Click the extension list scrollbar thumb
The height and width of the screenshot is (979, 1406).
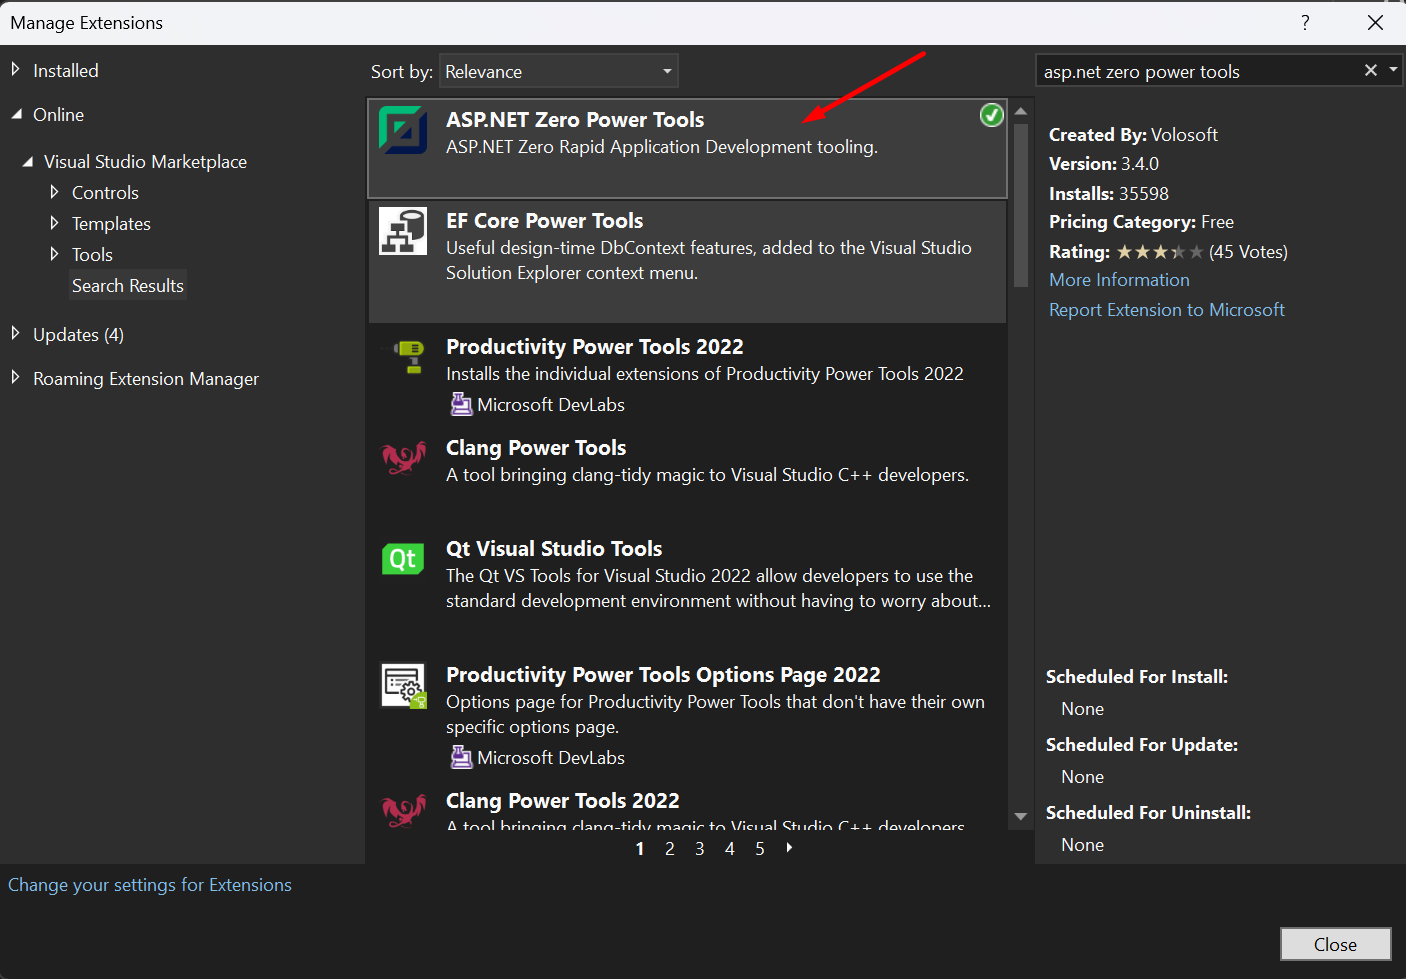point(1020,205)
